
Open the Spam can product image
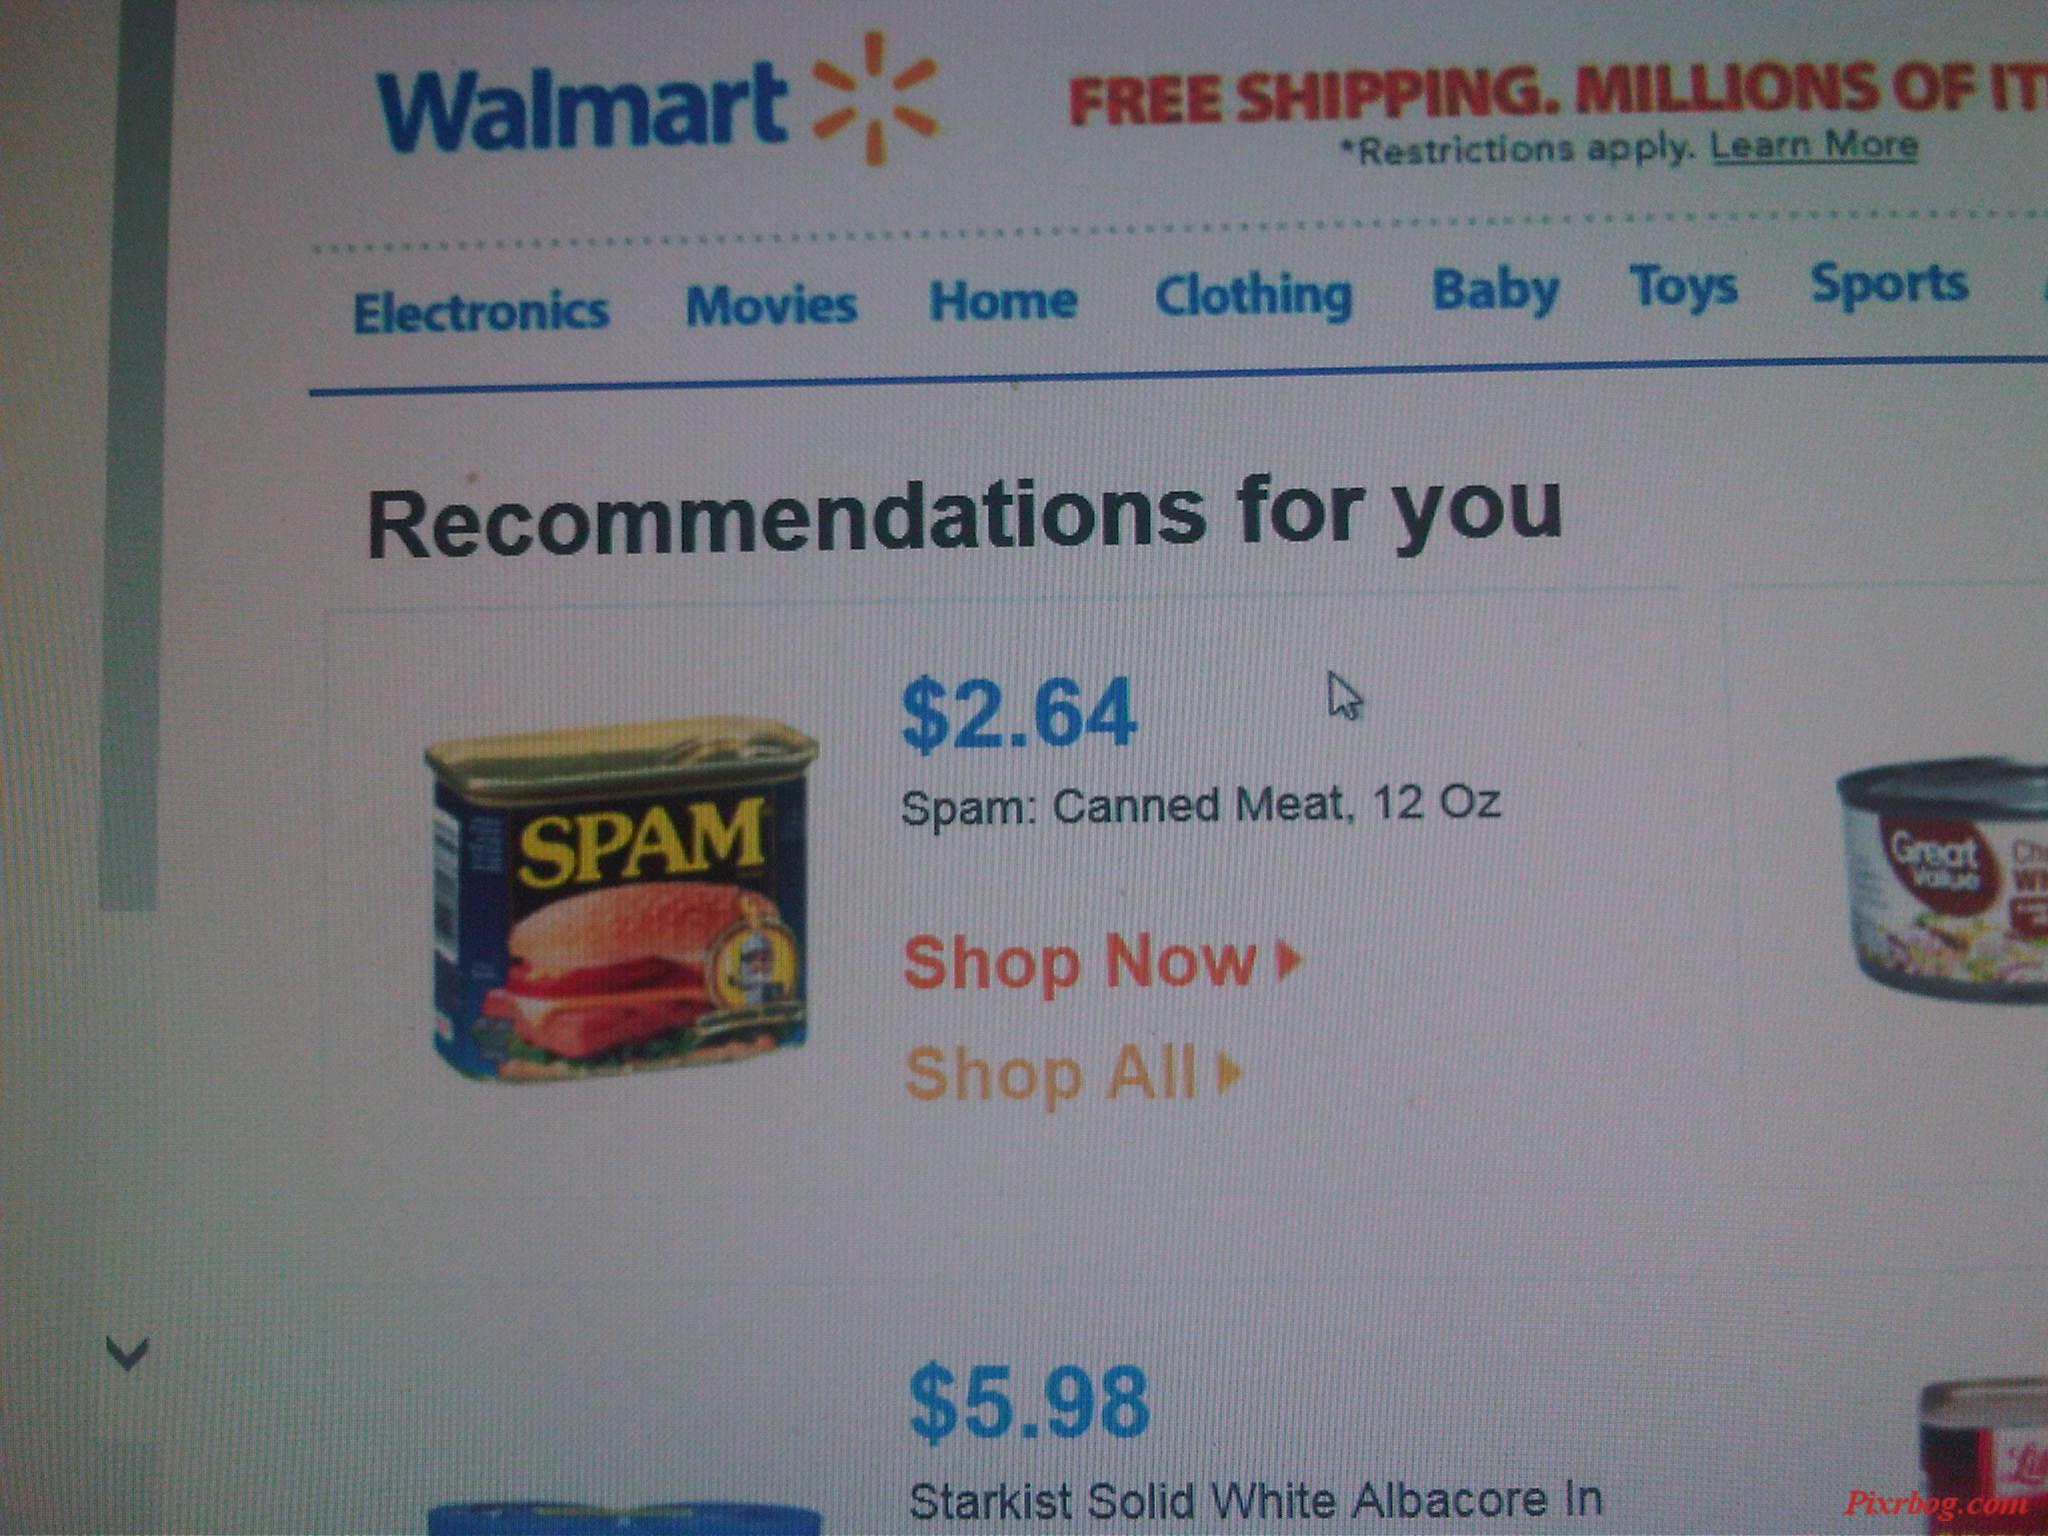pos(620,898)
